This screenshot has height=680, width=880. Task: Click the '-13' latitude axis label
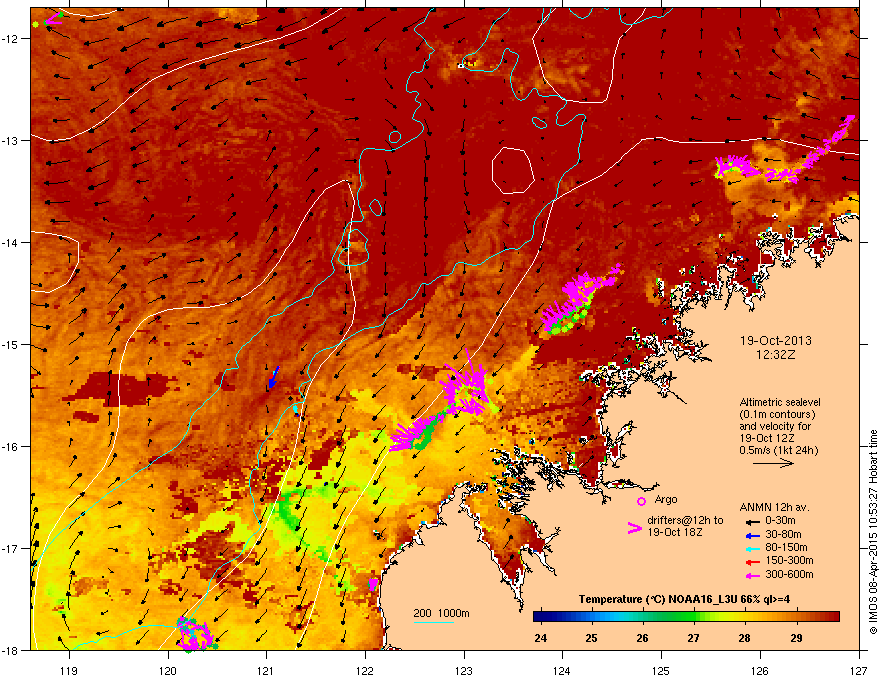(x=12, y=140)
